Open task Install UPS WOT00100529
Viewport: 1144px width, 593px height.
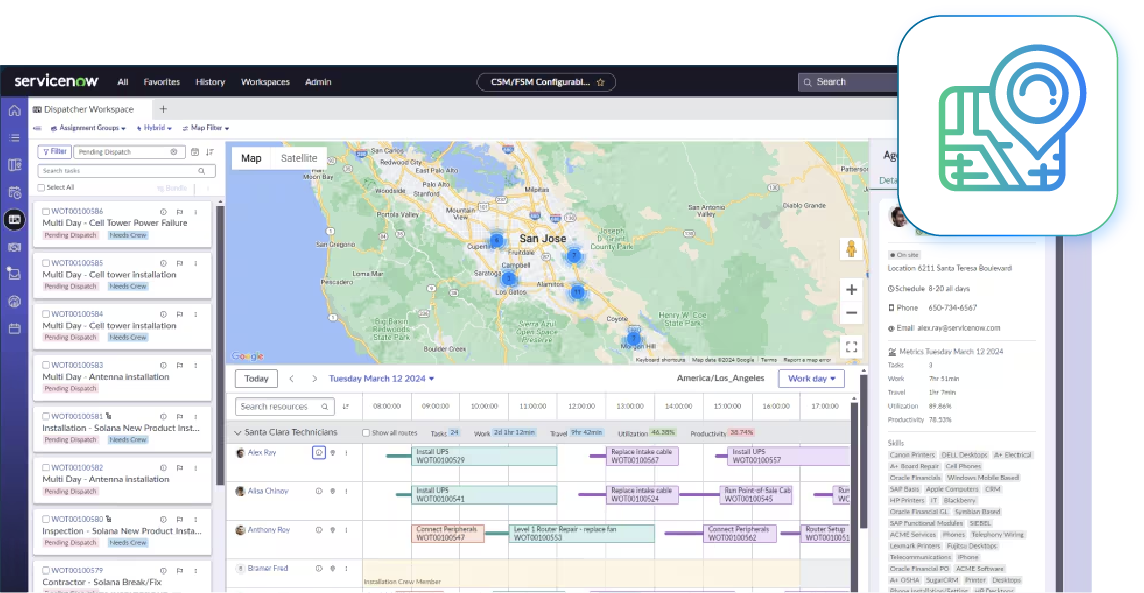[484, 457]
